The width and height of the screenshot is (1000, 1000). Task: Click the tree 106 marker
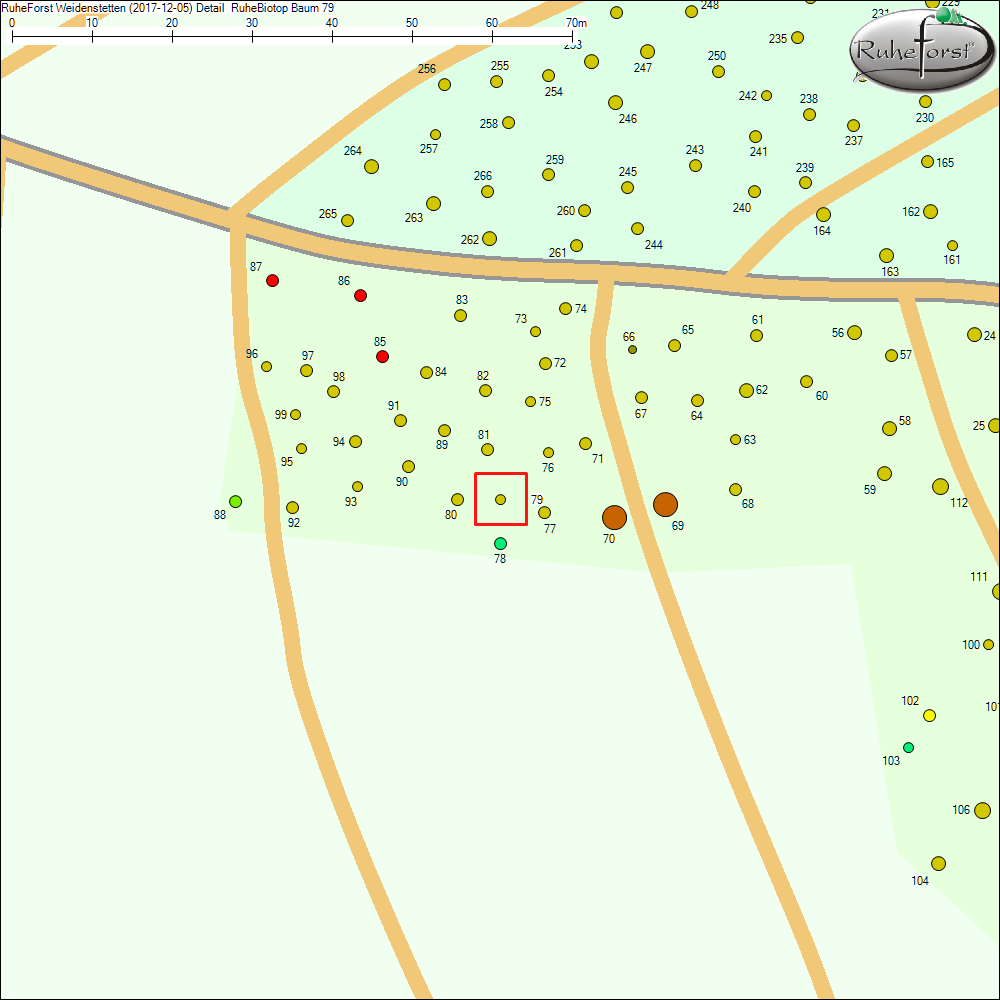(982, 810)
